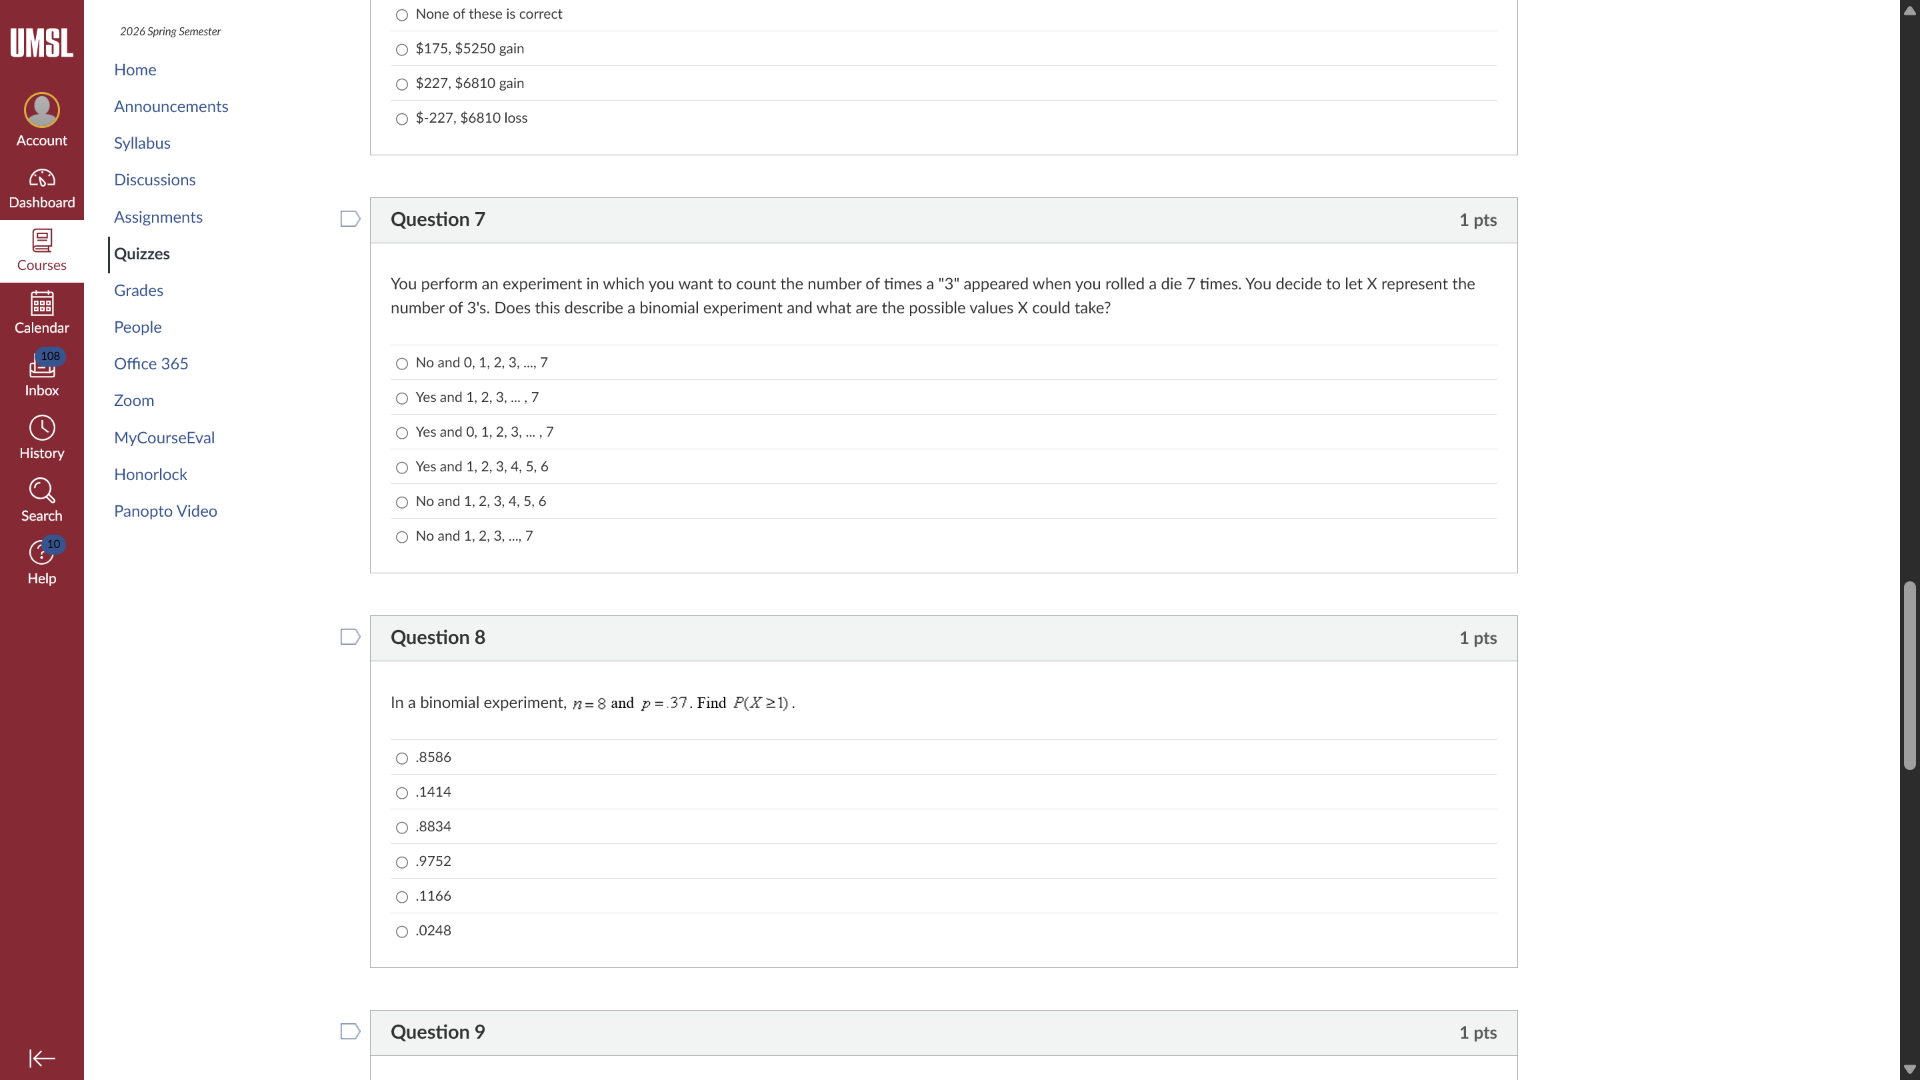Screen dimensions: 1920x1080
Task: Choose the .9752 answer option
Action: [x=402, y=862]
